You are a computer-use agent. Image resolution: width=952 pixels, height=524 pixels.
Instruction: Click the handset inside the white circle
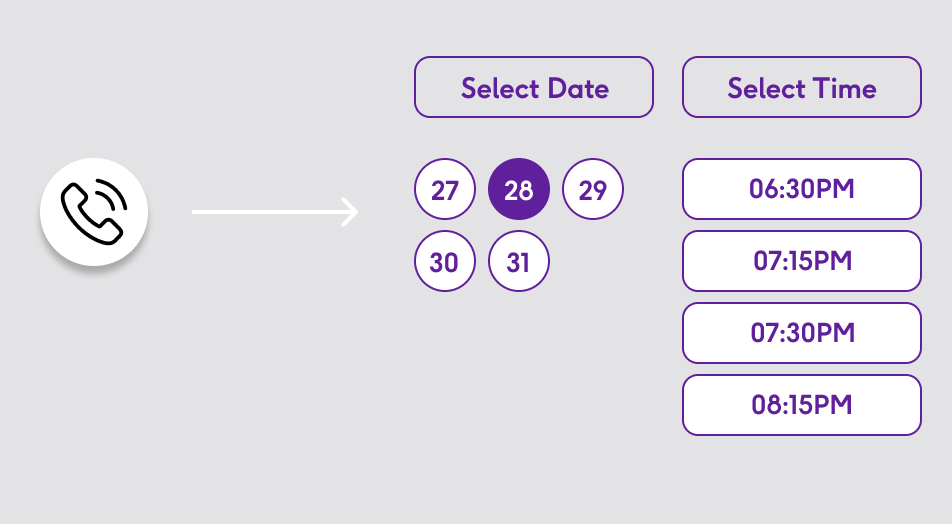click(89, 217)
